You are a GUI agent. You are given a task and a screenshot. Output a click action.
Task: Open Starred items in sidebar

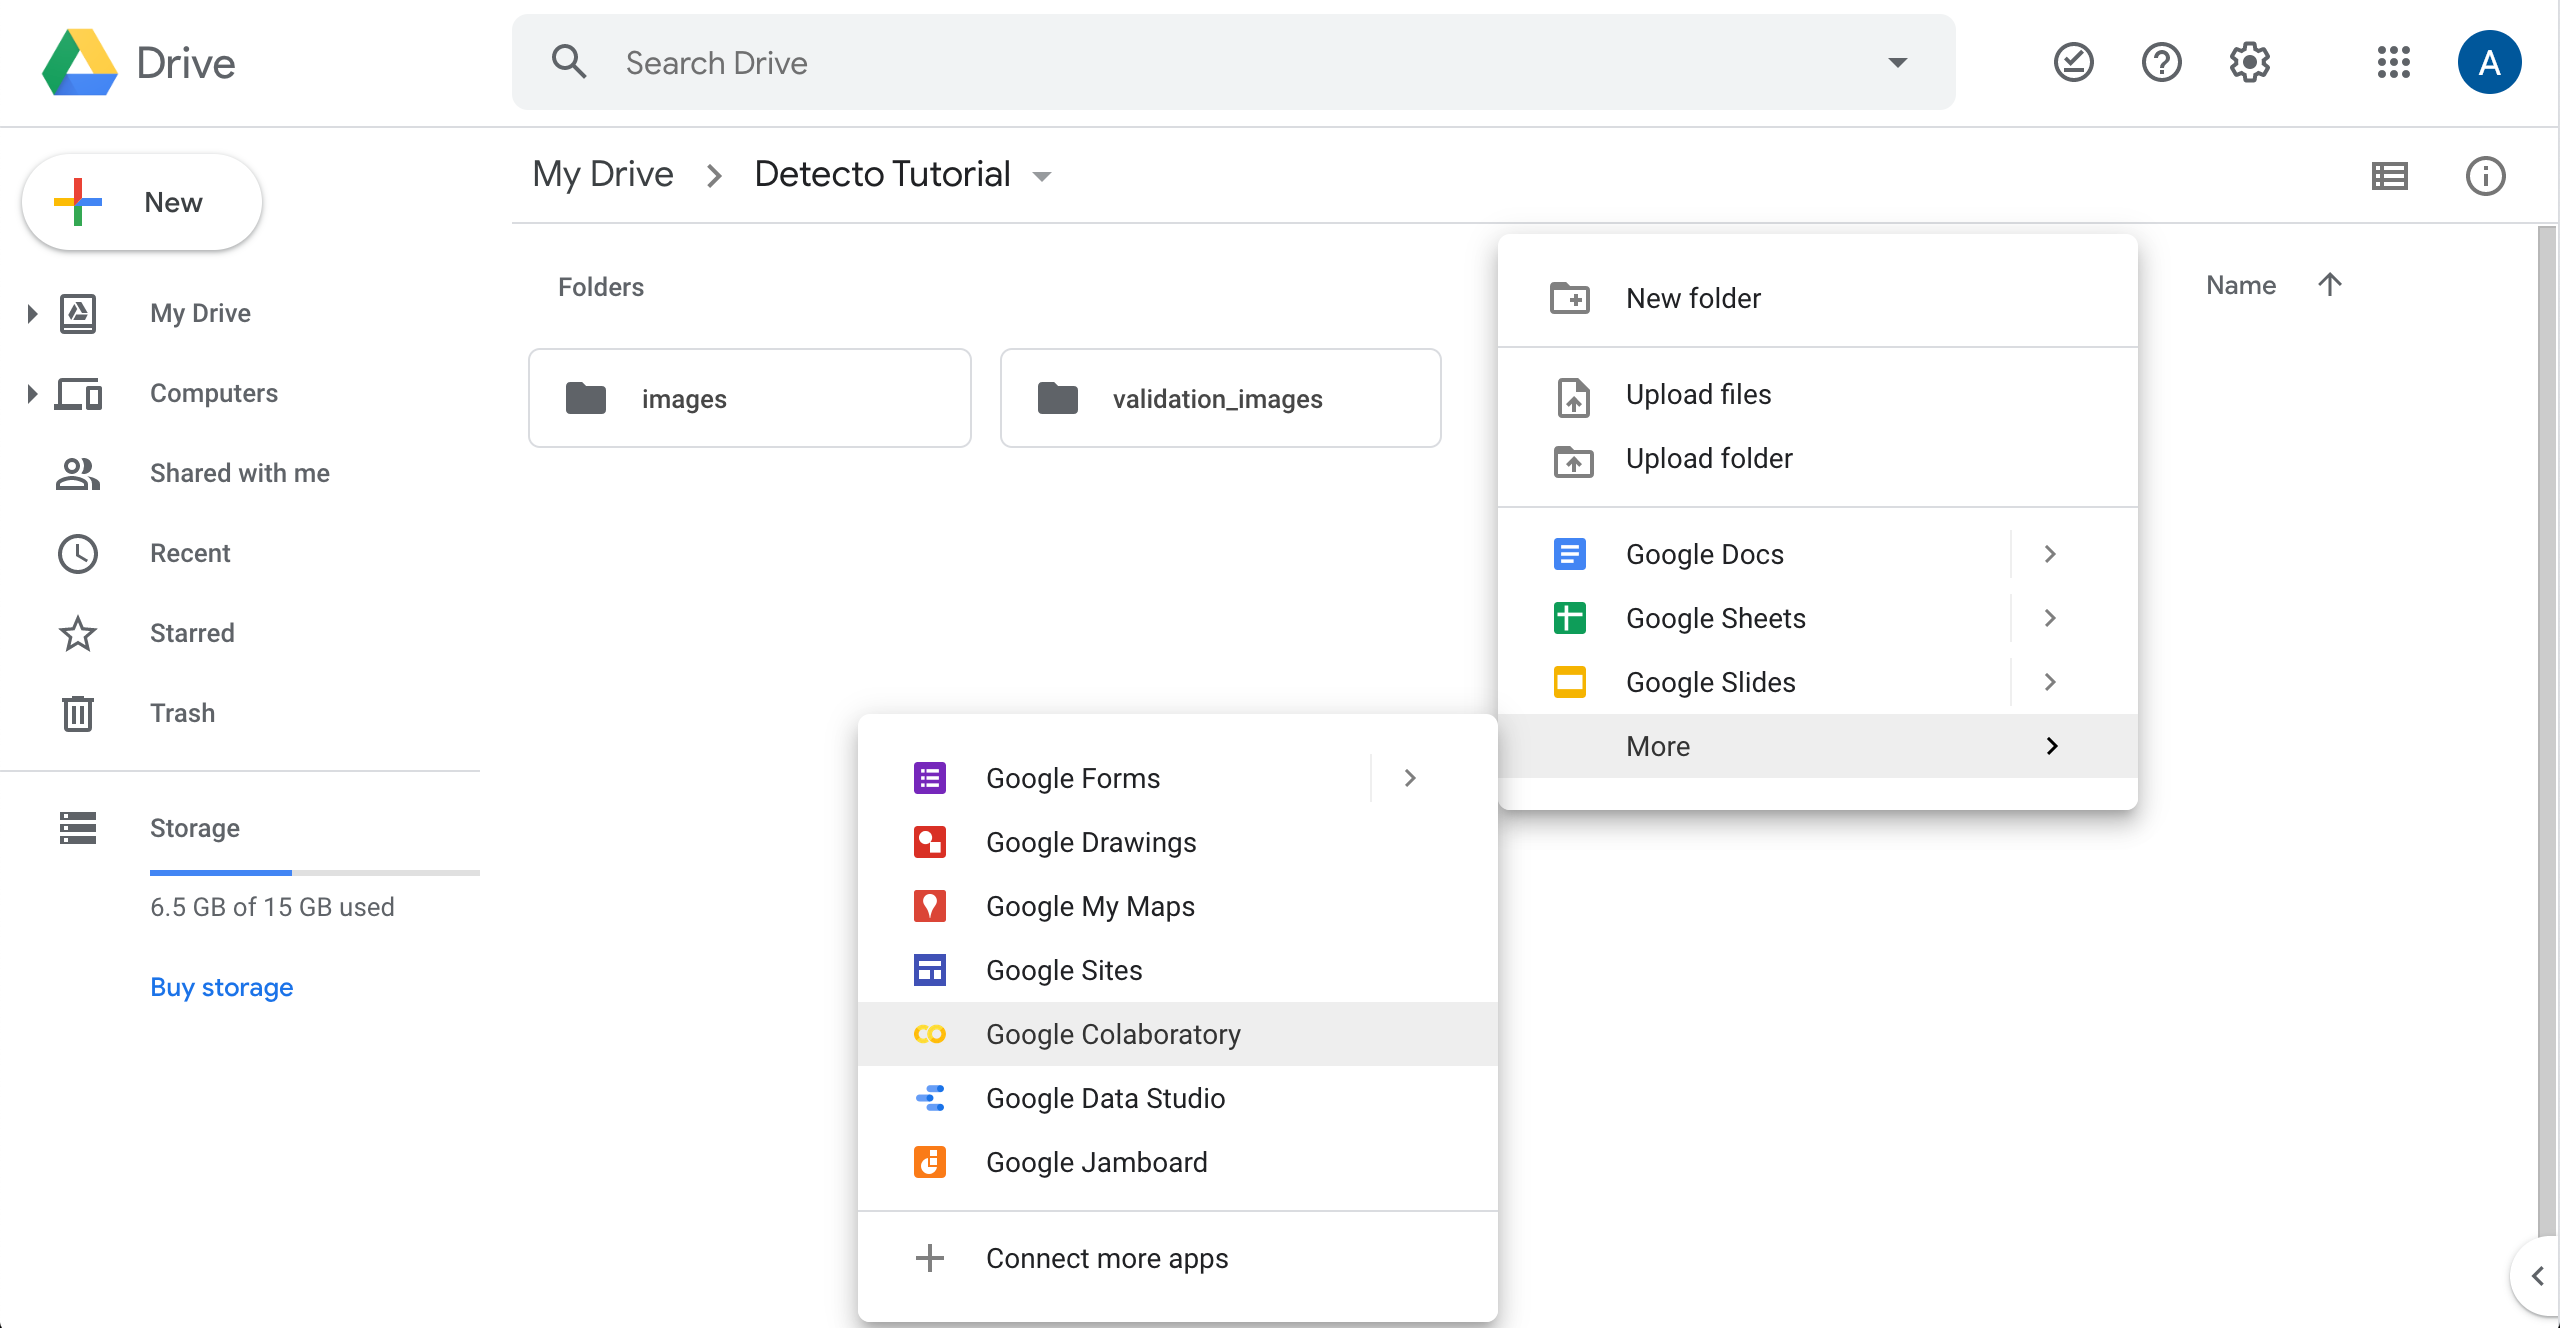click(192, 633)
